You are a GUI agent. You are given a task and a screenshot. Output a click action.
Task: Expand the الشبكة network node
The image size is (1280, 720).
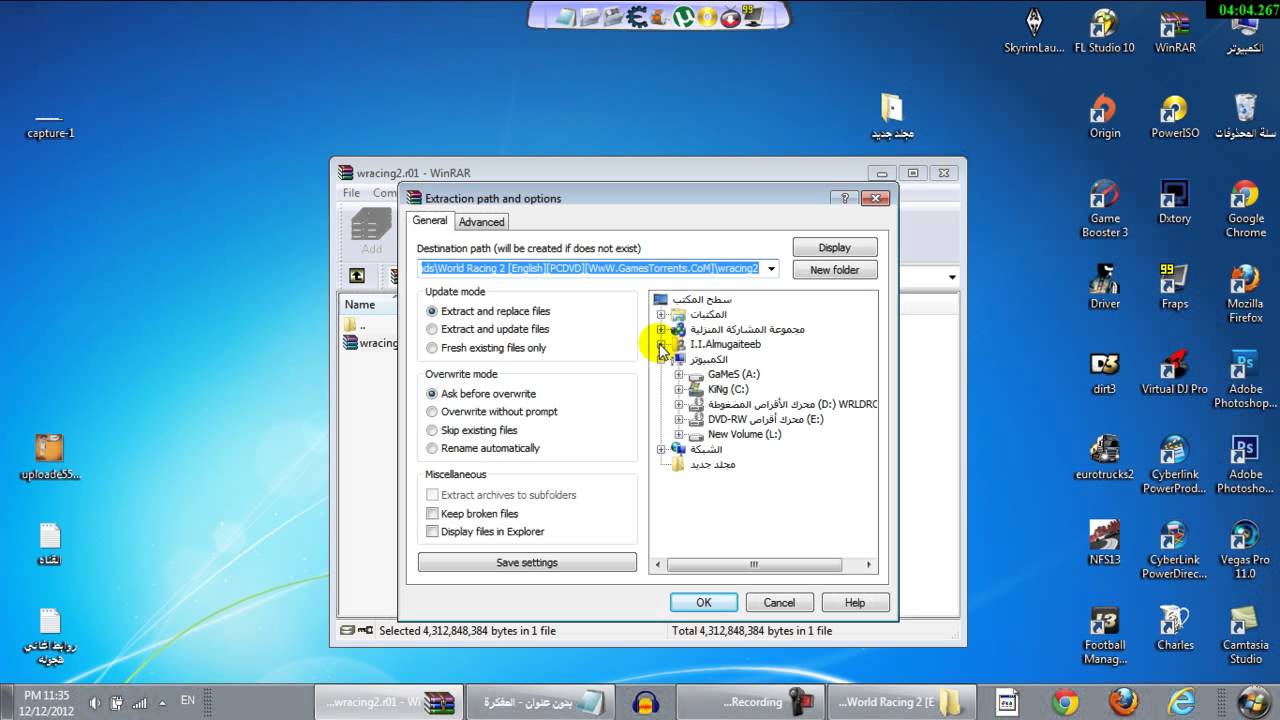click(661, 449)
